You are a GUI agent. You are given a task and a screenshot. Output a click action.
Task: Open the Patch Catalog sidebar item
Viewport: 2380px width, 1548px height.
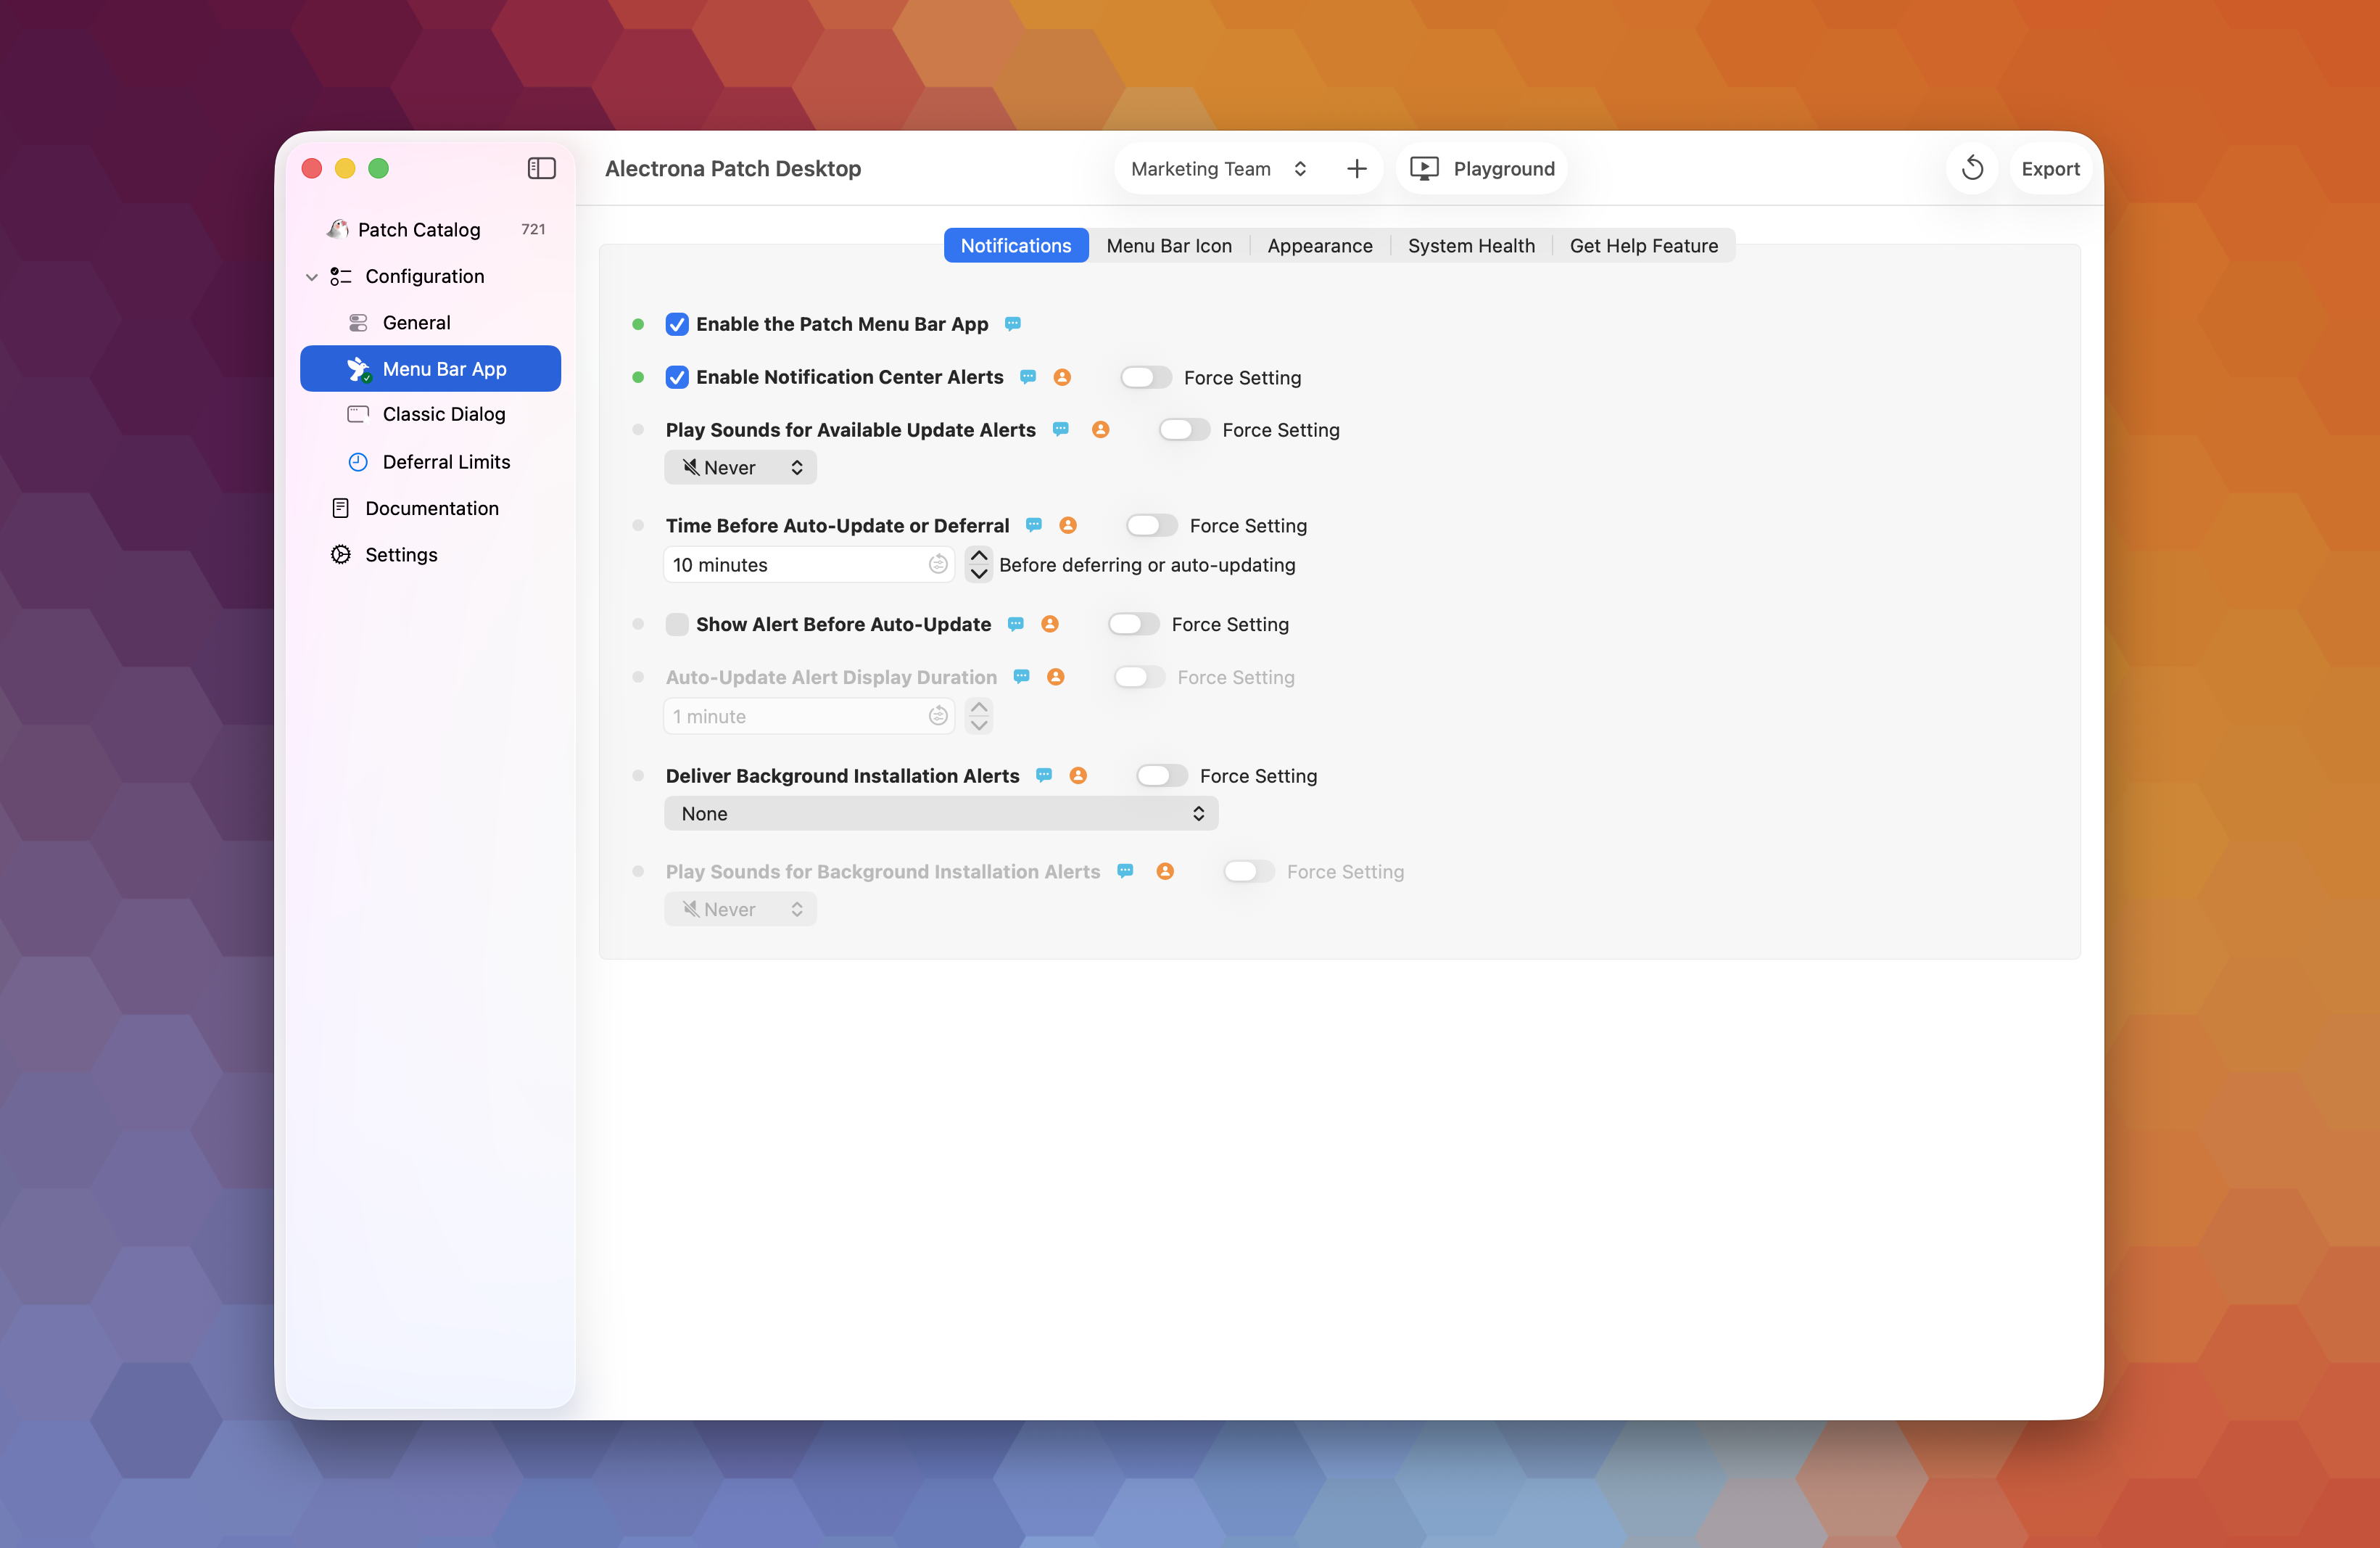coord(430,229)
